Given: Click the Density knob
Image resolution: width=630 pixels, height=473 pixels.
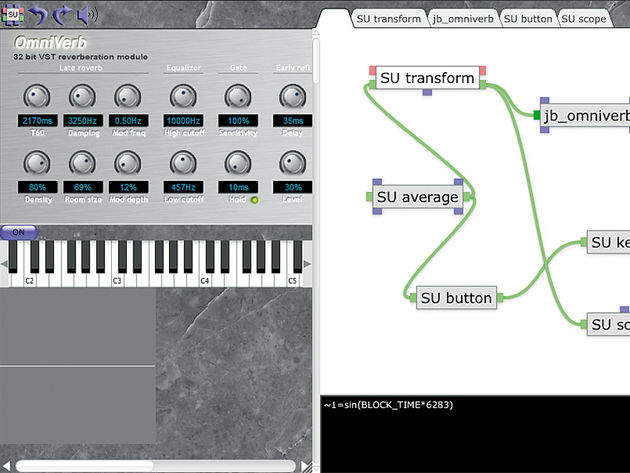Looking at the screenshot, I should click(37, 164).
